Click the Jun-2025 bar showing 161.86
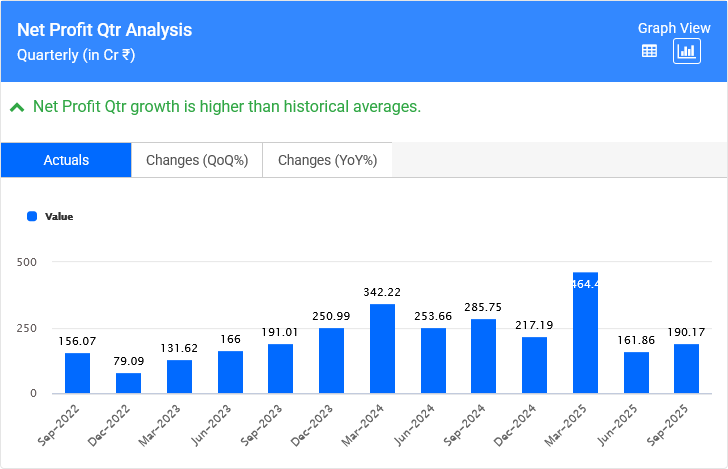The width and height of the screenshot is (728, 469). tap(636, 372)
